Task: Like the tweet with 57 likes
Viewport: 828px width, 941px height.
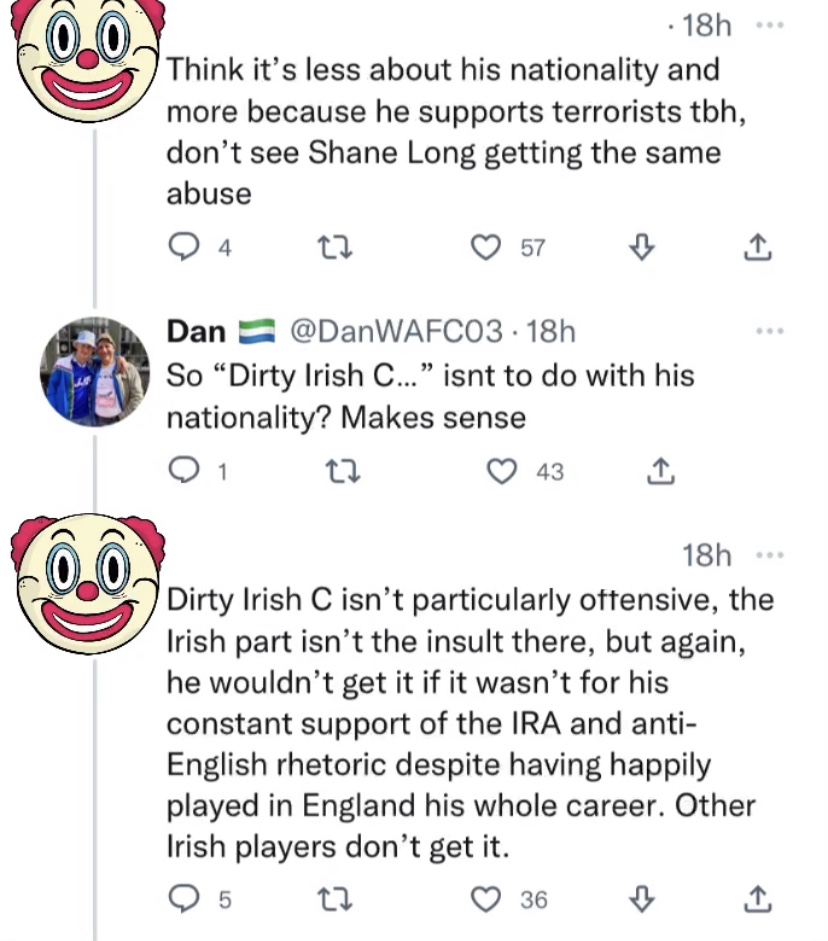Action: (486, 248)
